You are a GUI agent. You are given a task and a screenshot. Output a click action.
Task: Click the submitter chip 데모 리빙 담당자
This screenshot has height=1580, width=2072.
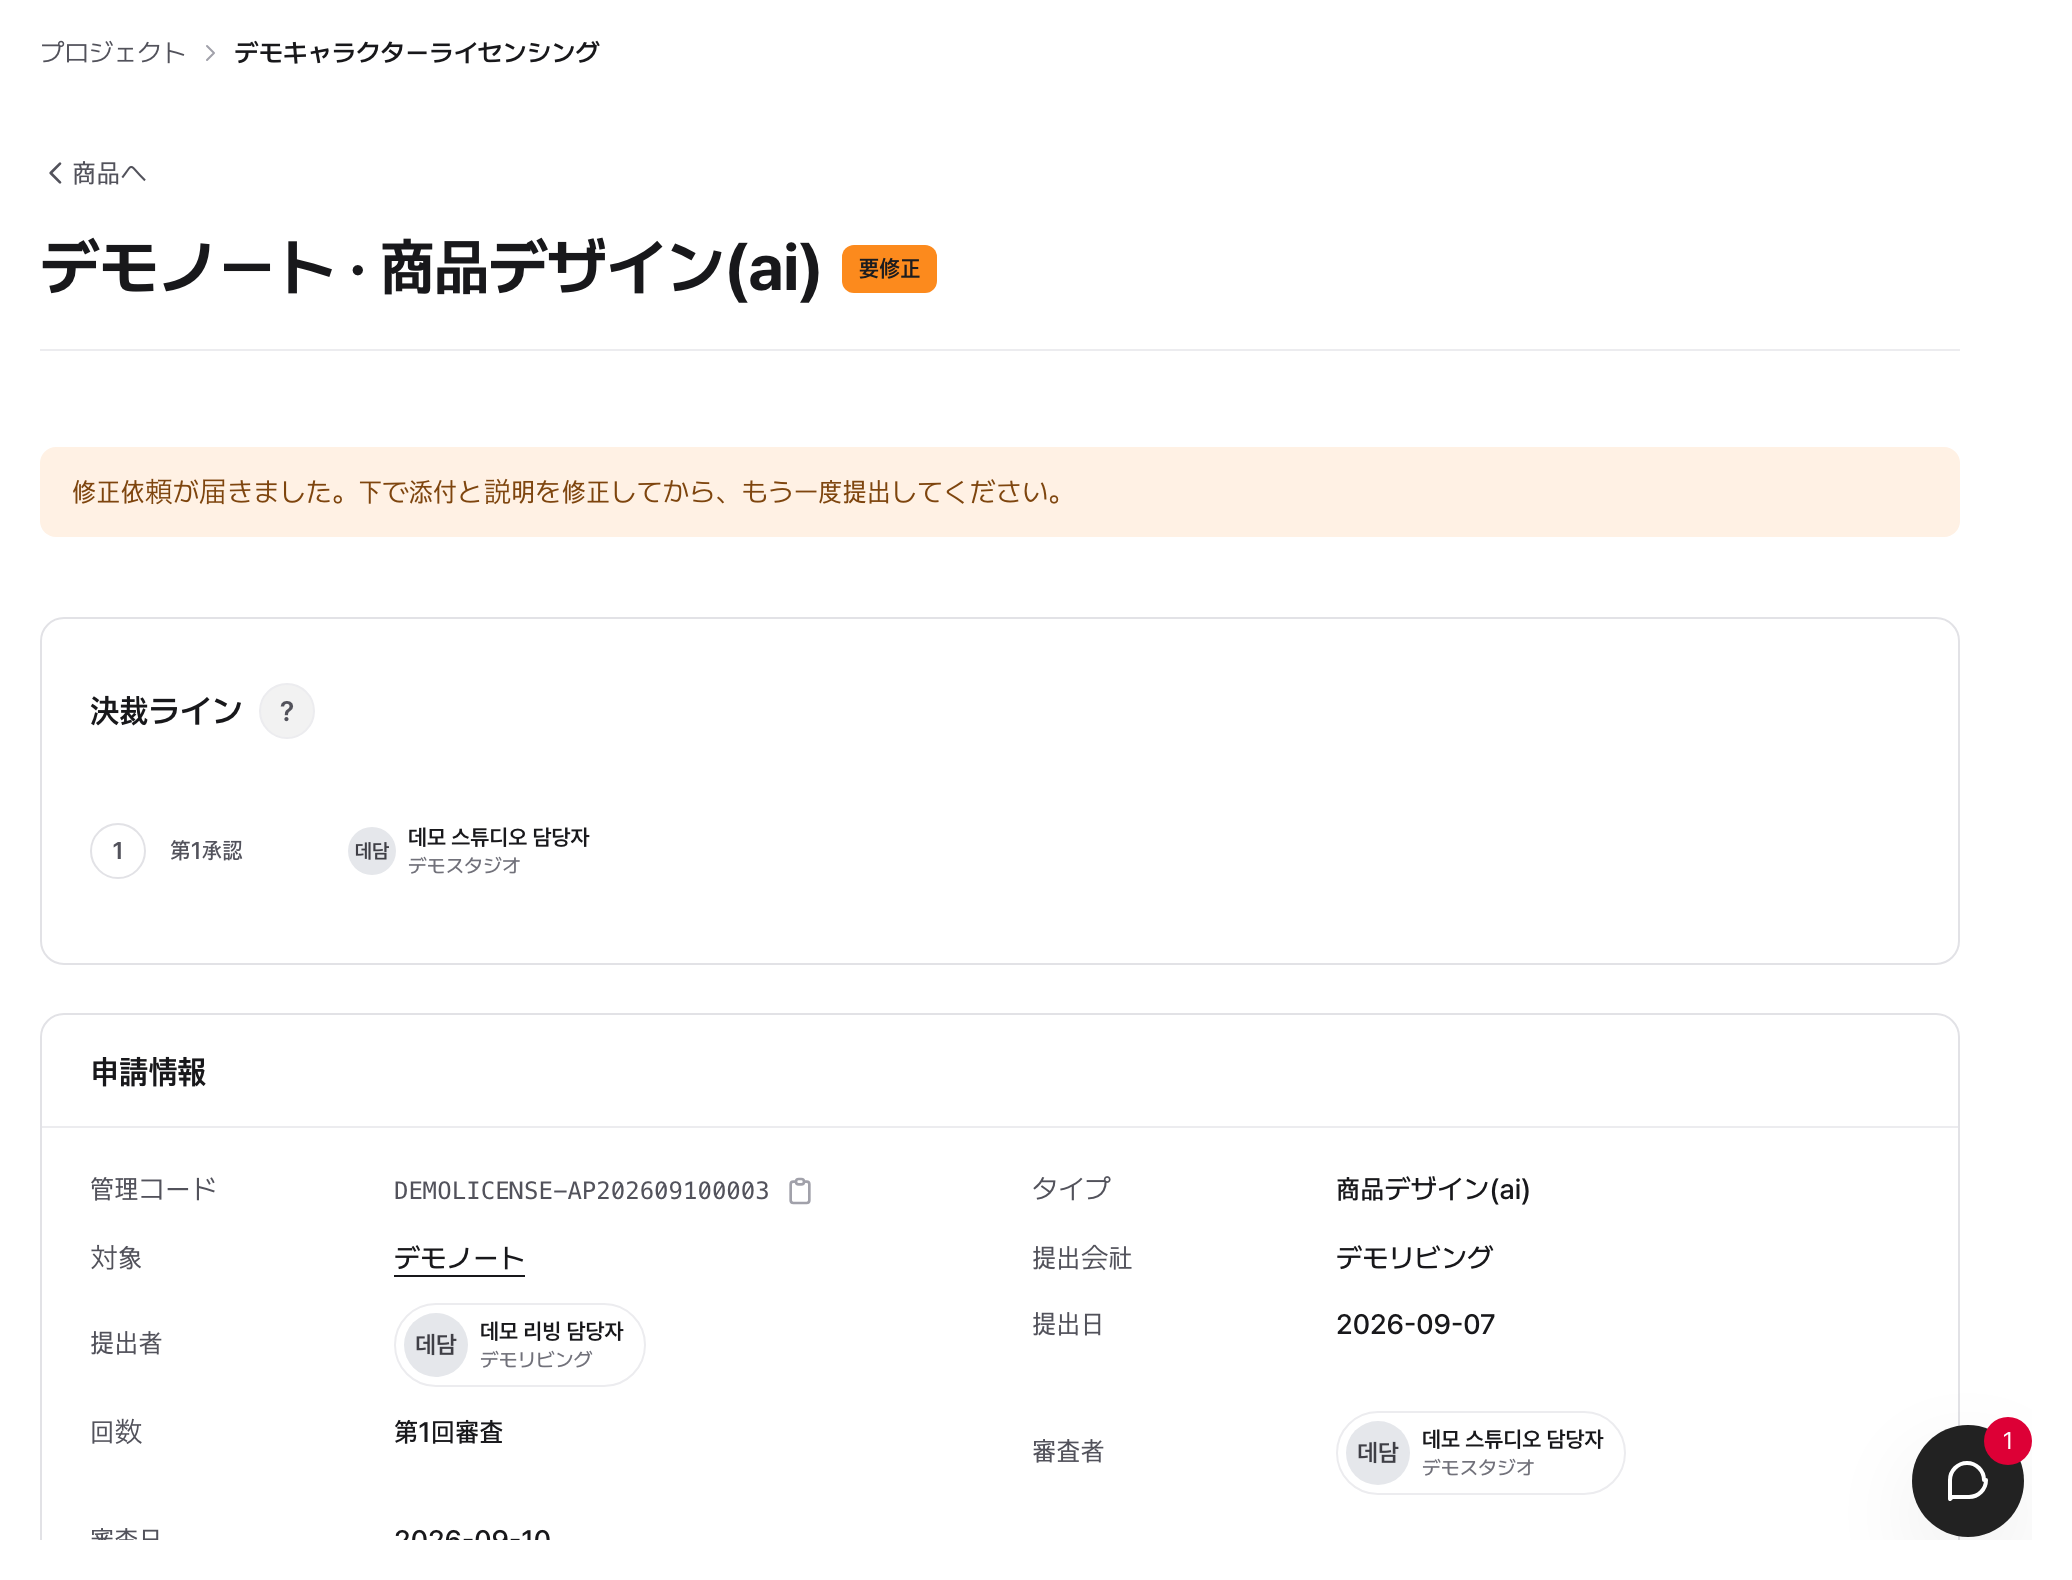519,1344
